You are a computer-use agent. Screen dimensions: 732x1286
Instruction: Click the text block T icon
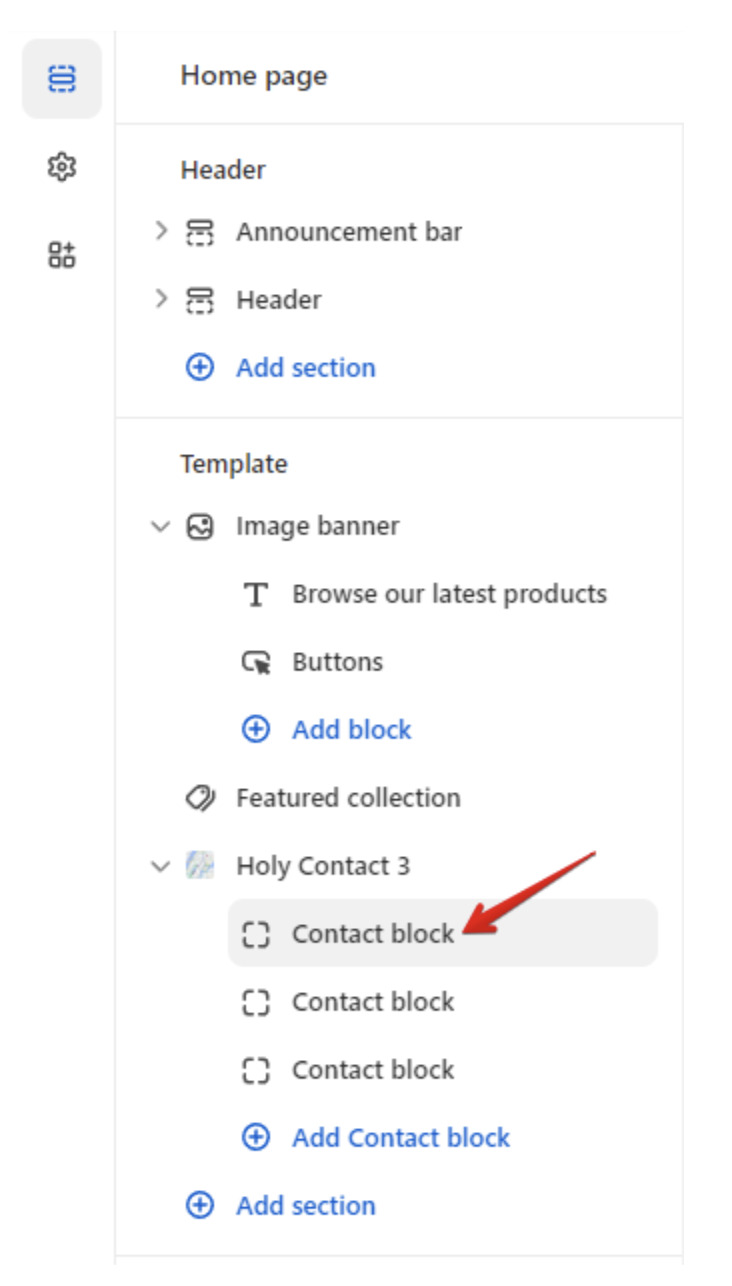(x=256, y=594)
